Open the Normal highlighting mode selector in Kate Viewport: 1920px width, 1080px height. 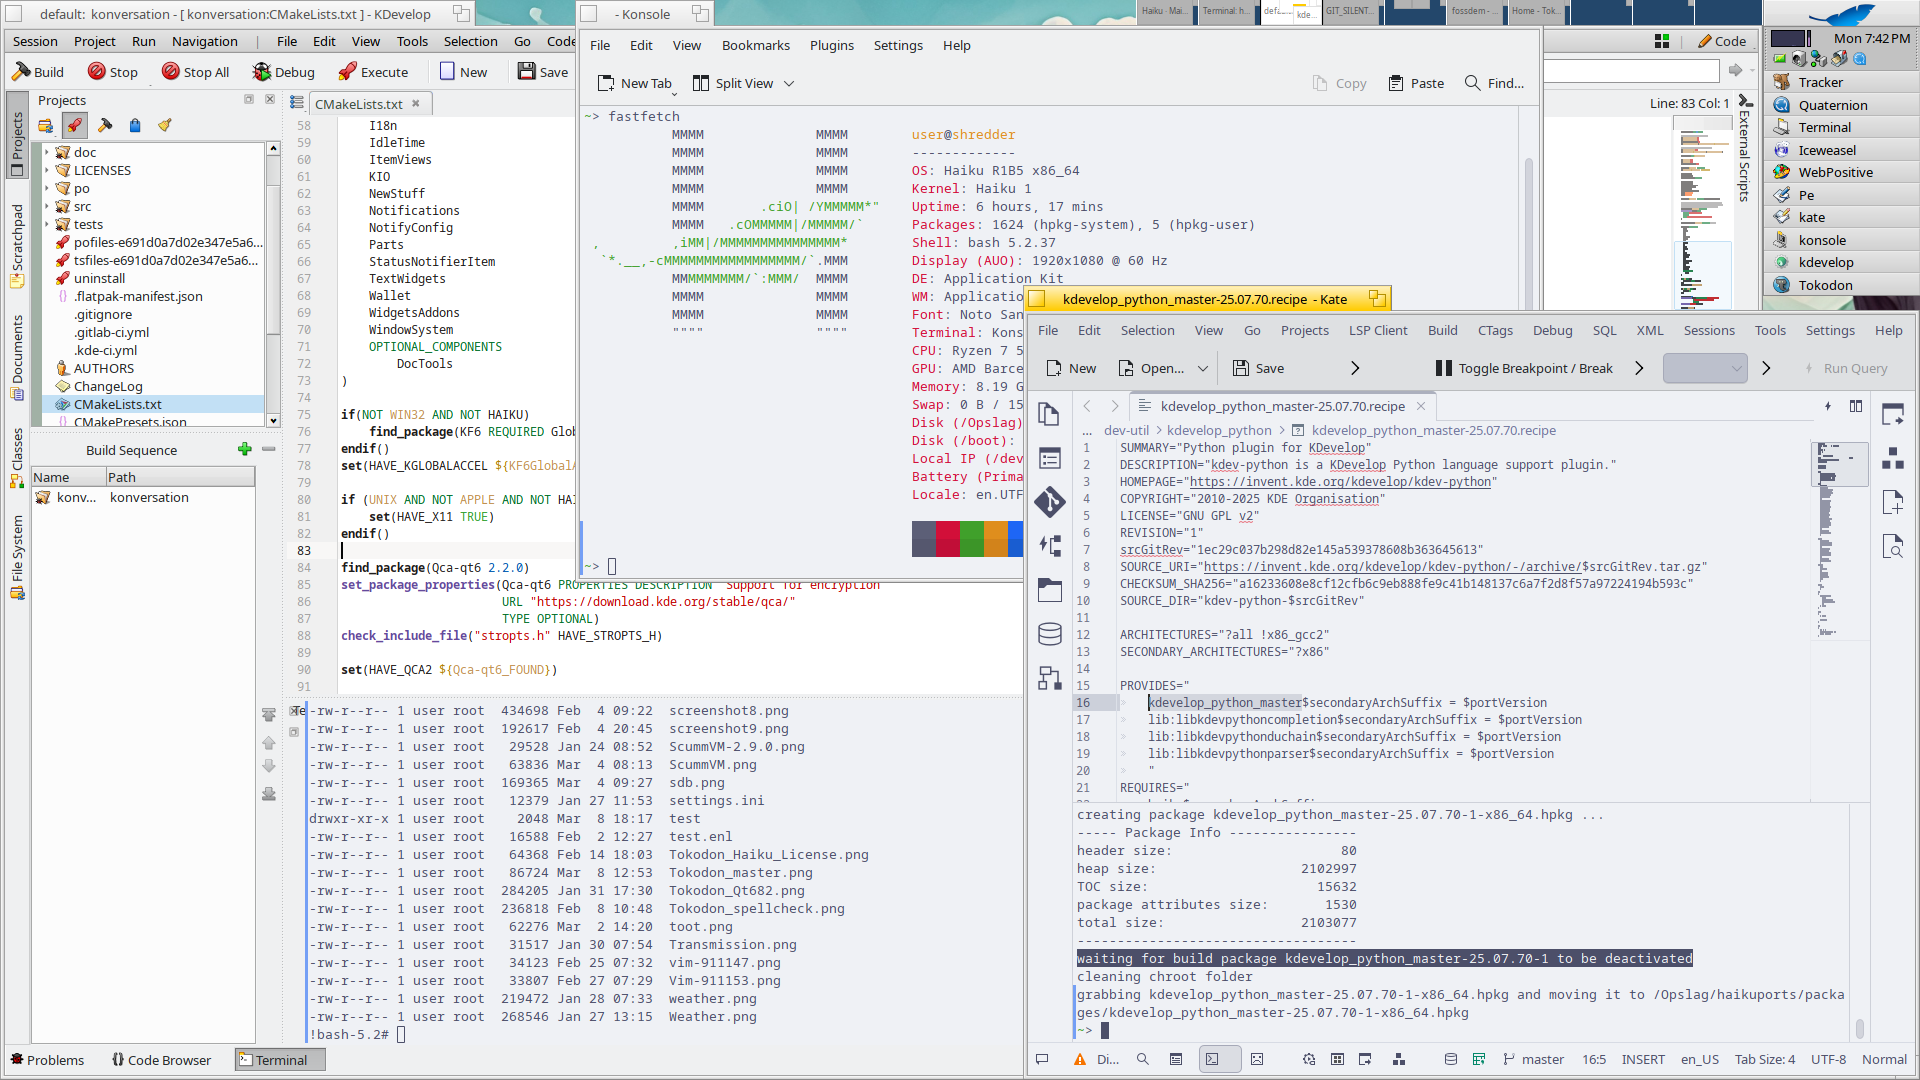(x=1884, y=1059)
